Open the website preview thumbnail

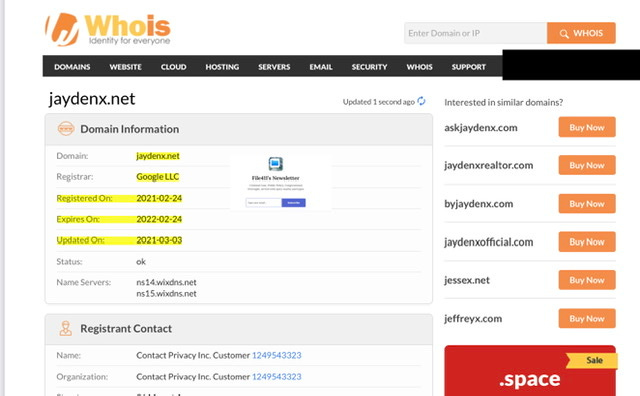tap(281, 182)
